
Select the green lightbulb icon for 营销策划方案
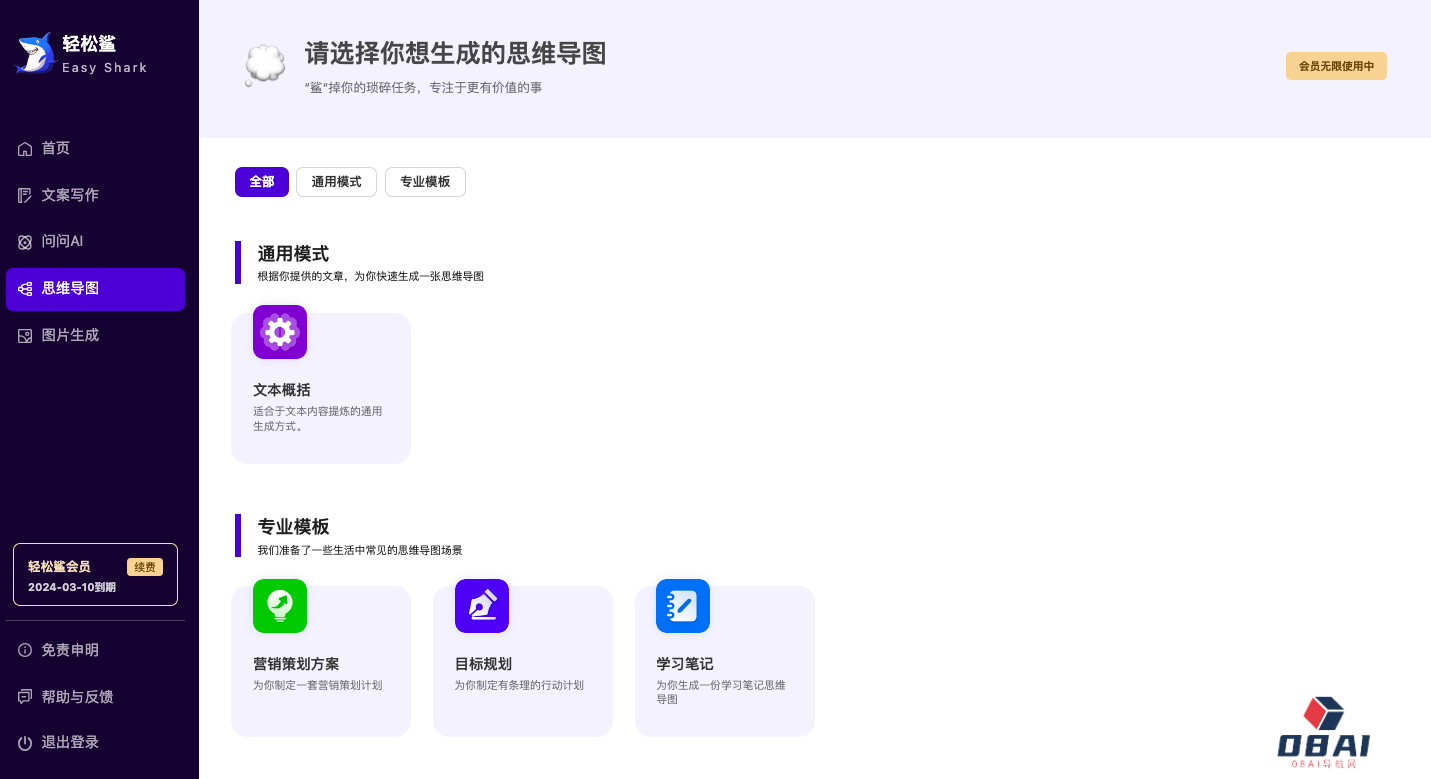coord(280,605)
